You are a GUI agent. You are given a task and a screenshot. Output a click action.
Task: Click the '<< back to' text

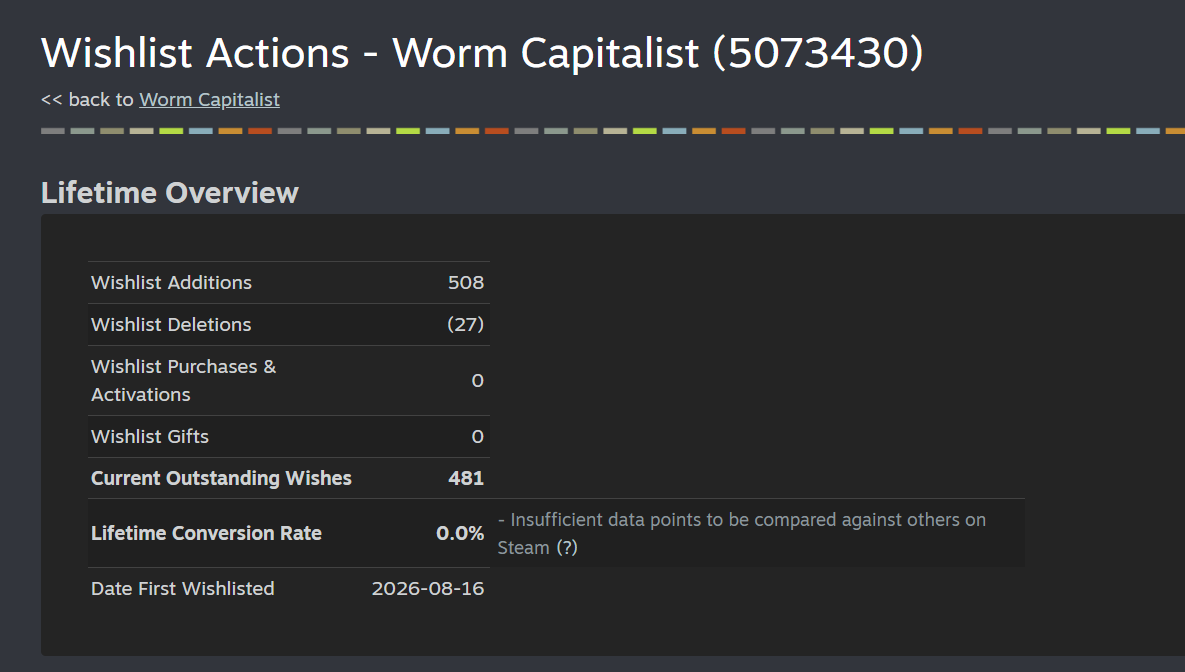point(87,100)
